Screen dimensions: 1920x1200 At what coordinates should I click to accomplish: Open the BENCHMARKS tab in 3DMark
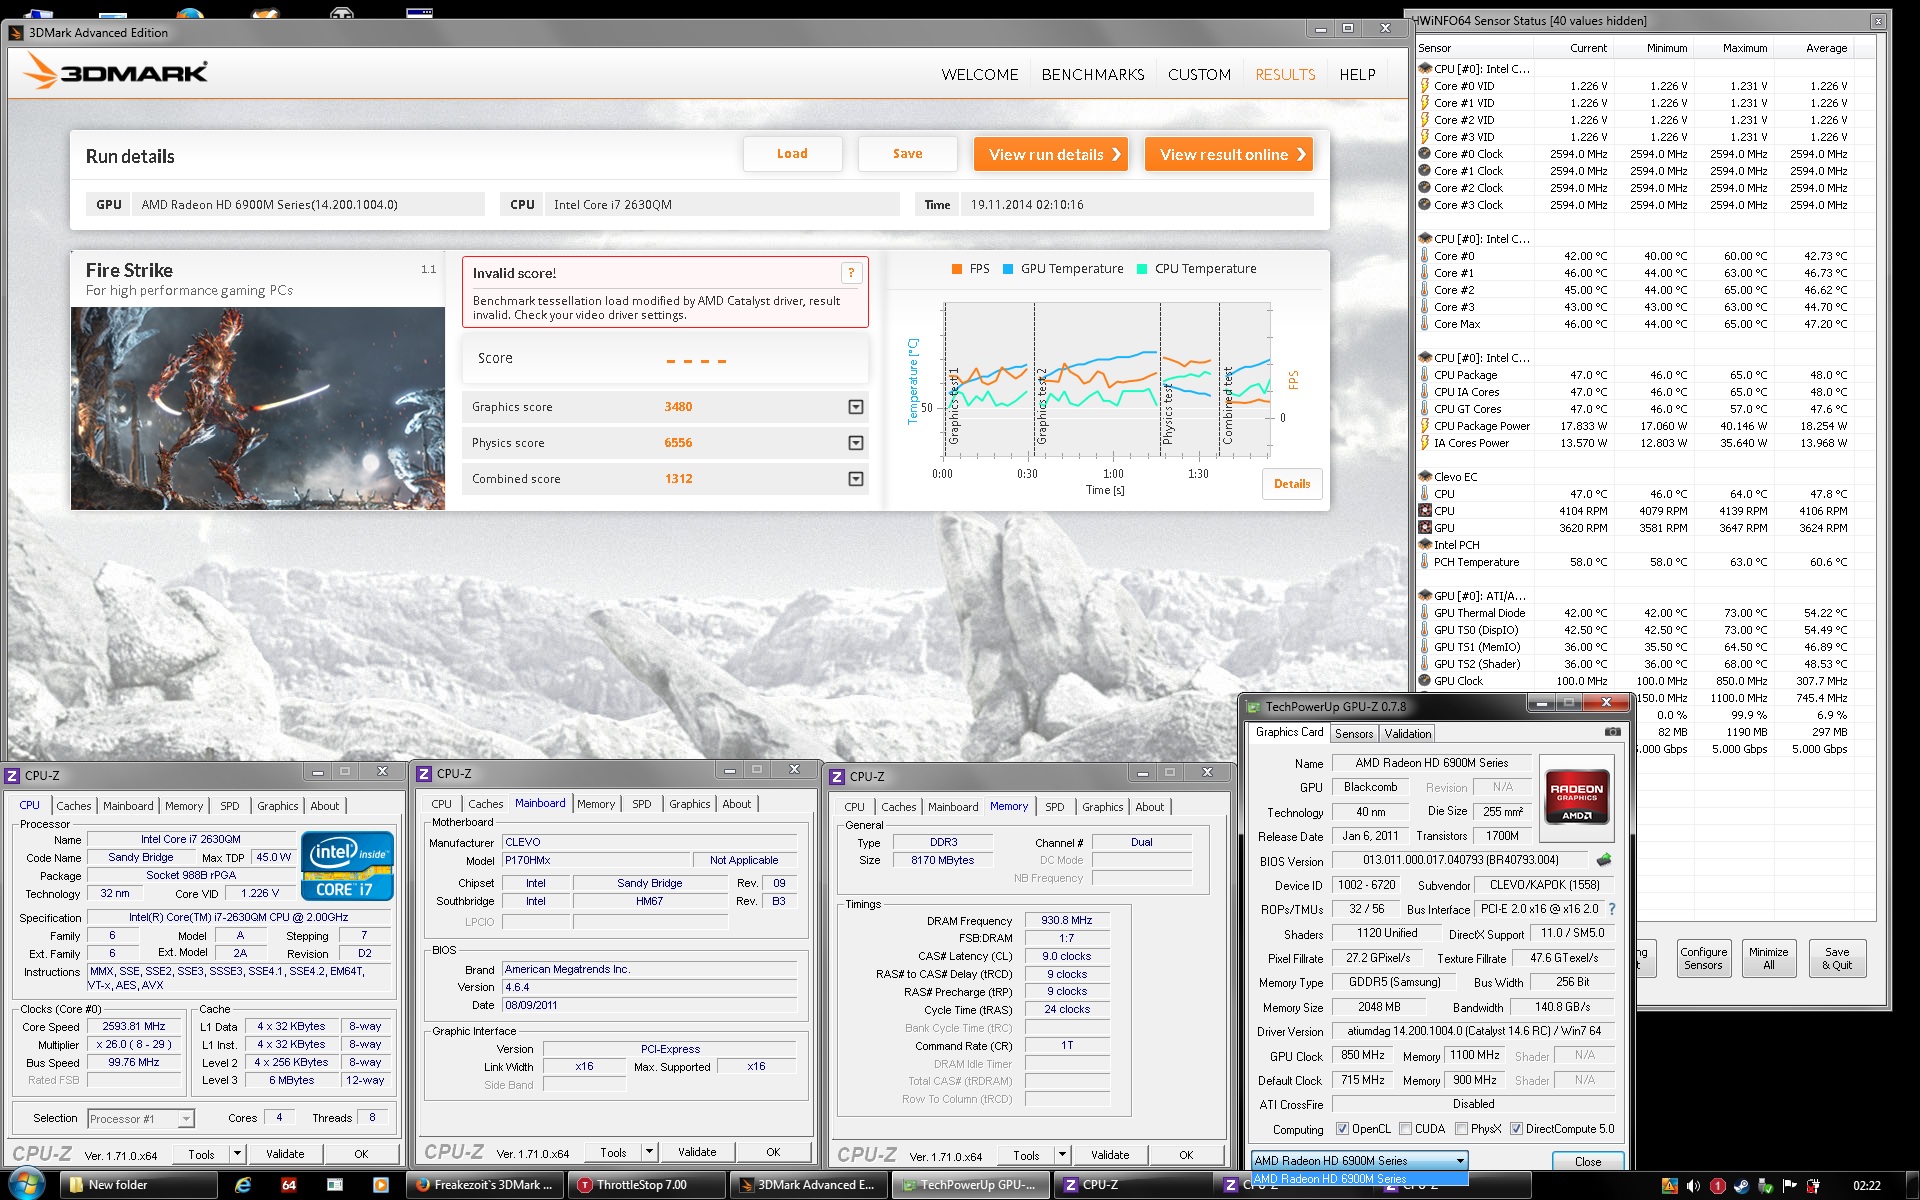pos(1093,75)
